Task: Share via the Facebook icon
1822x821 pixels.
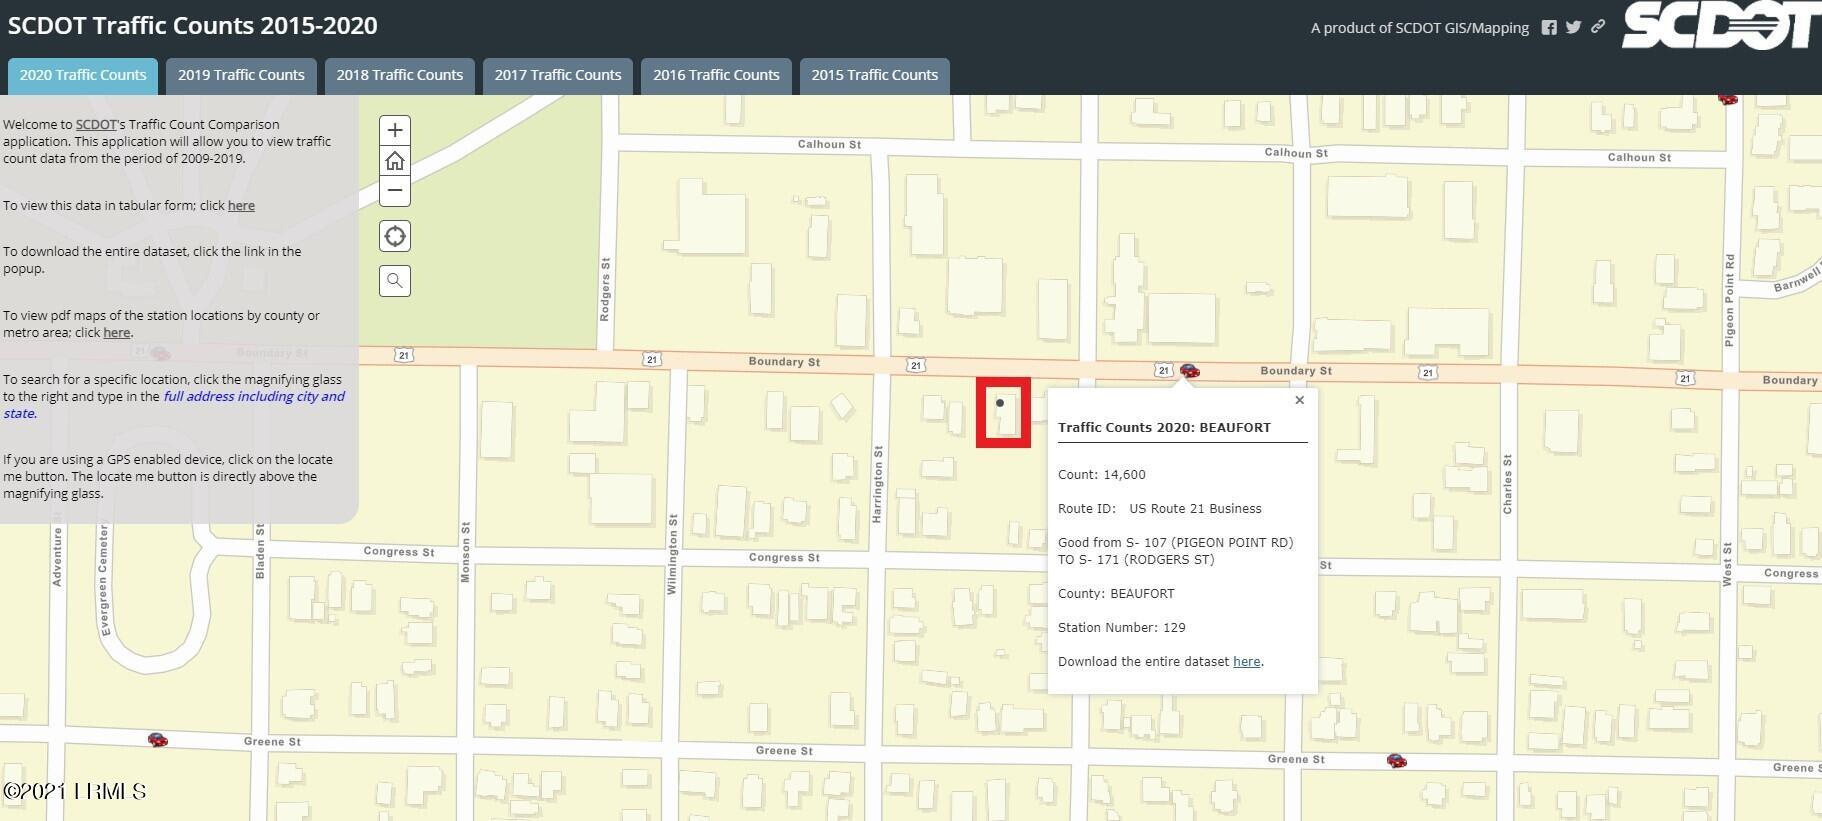Action: point(1549,28)
